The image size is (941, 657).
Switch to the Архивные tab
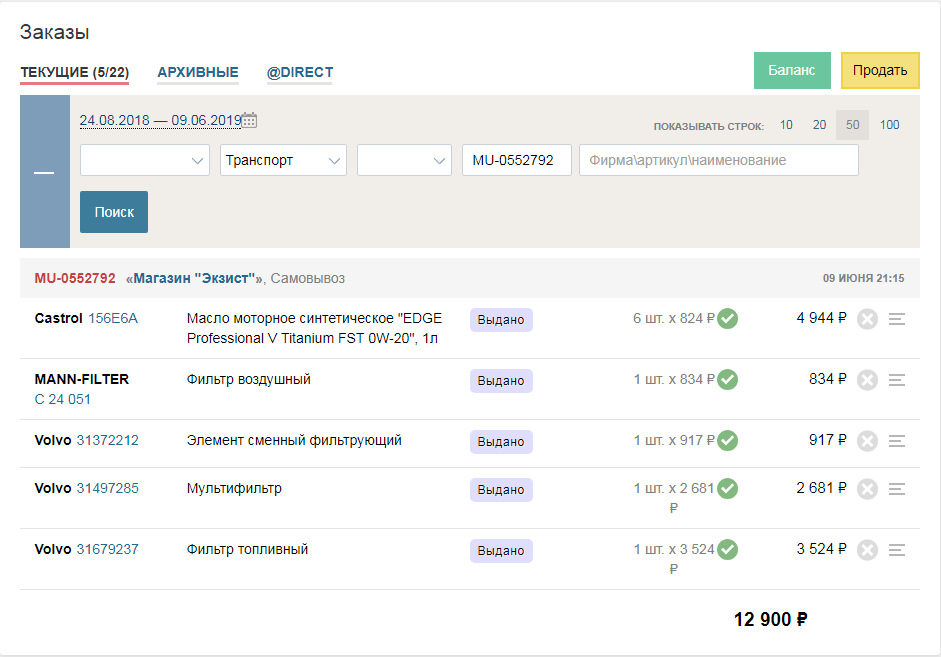tap(198, 73)
